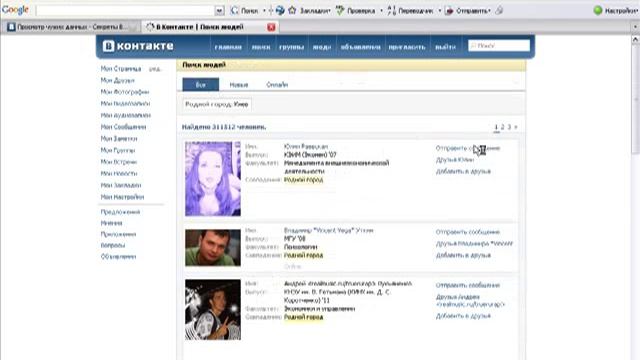Click the spell-check Проверка icon

[340, 11]
